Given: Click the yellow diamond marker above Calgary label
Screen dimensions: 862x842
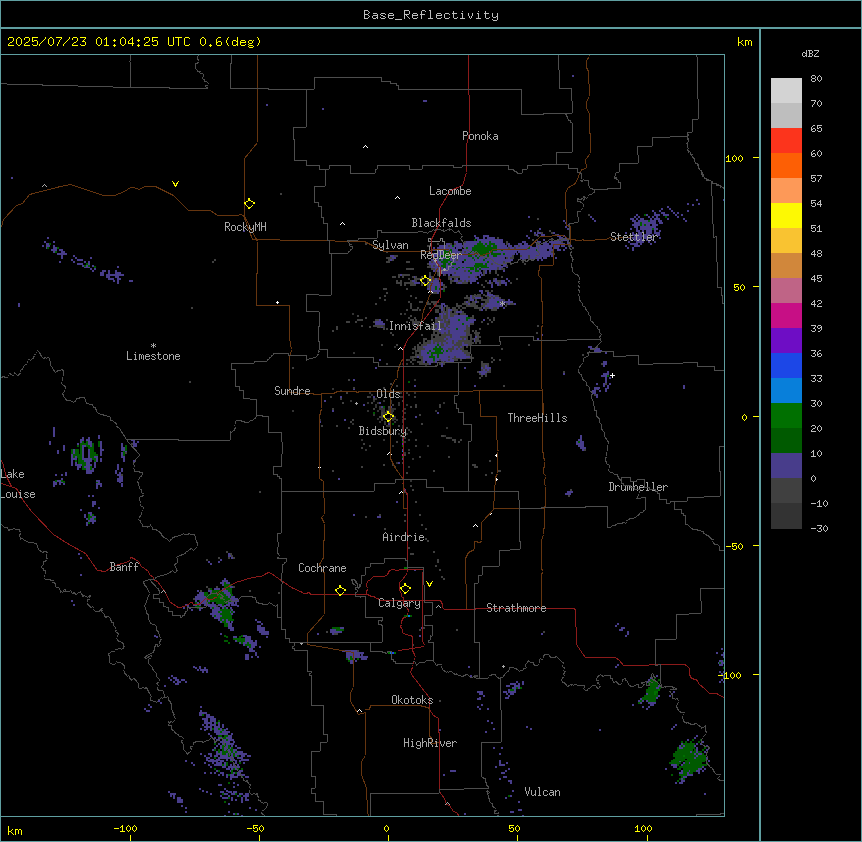Looking at the screenshot, I should 405,589.
